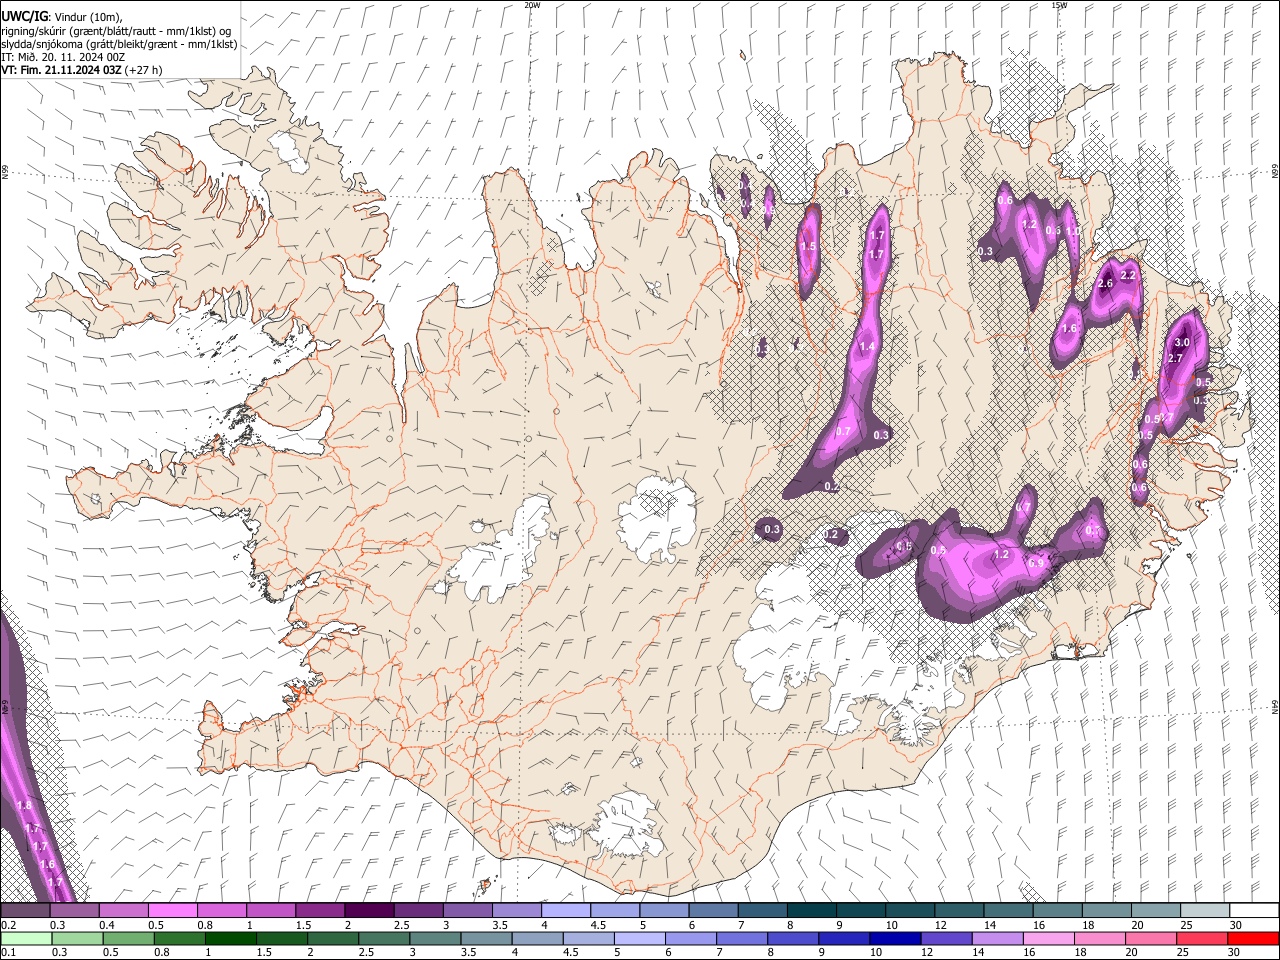Click the '2.2' snowfall value on the map
1280x960 pixels.
[x=1129, y=275]
